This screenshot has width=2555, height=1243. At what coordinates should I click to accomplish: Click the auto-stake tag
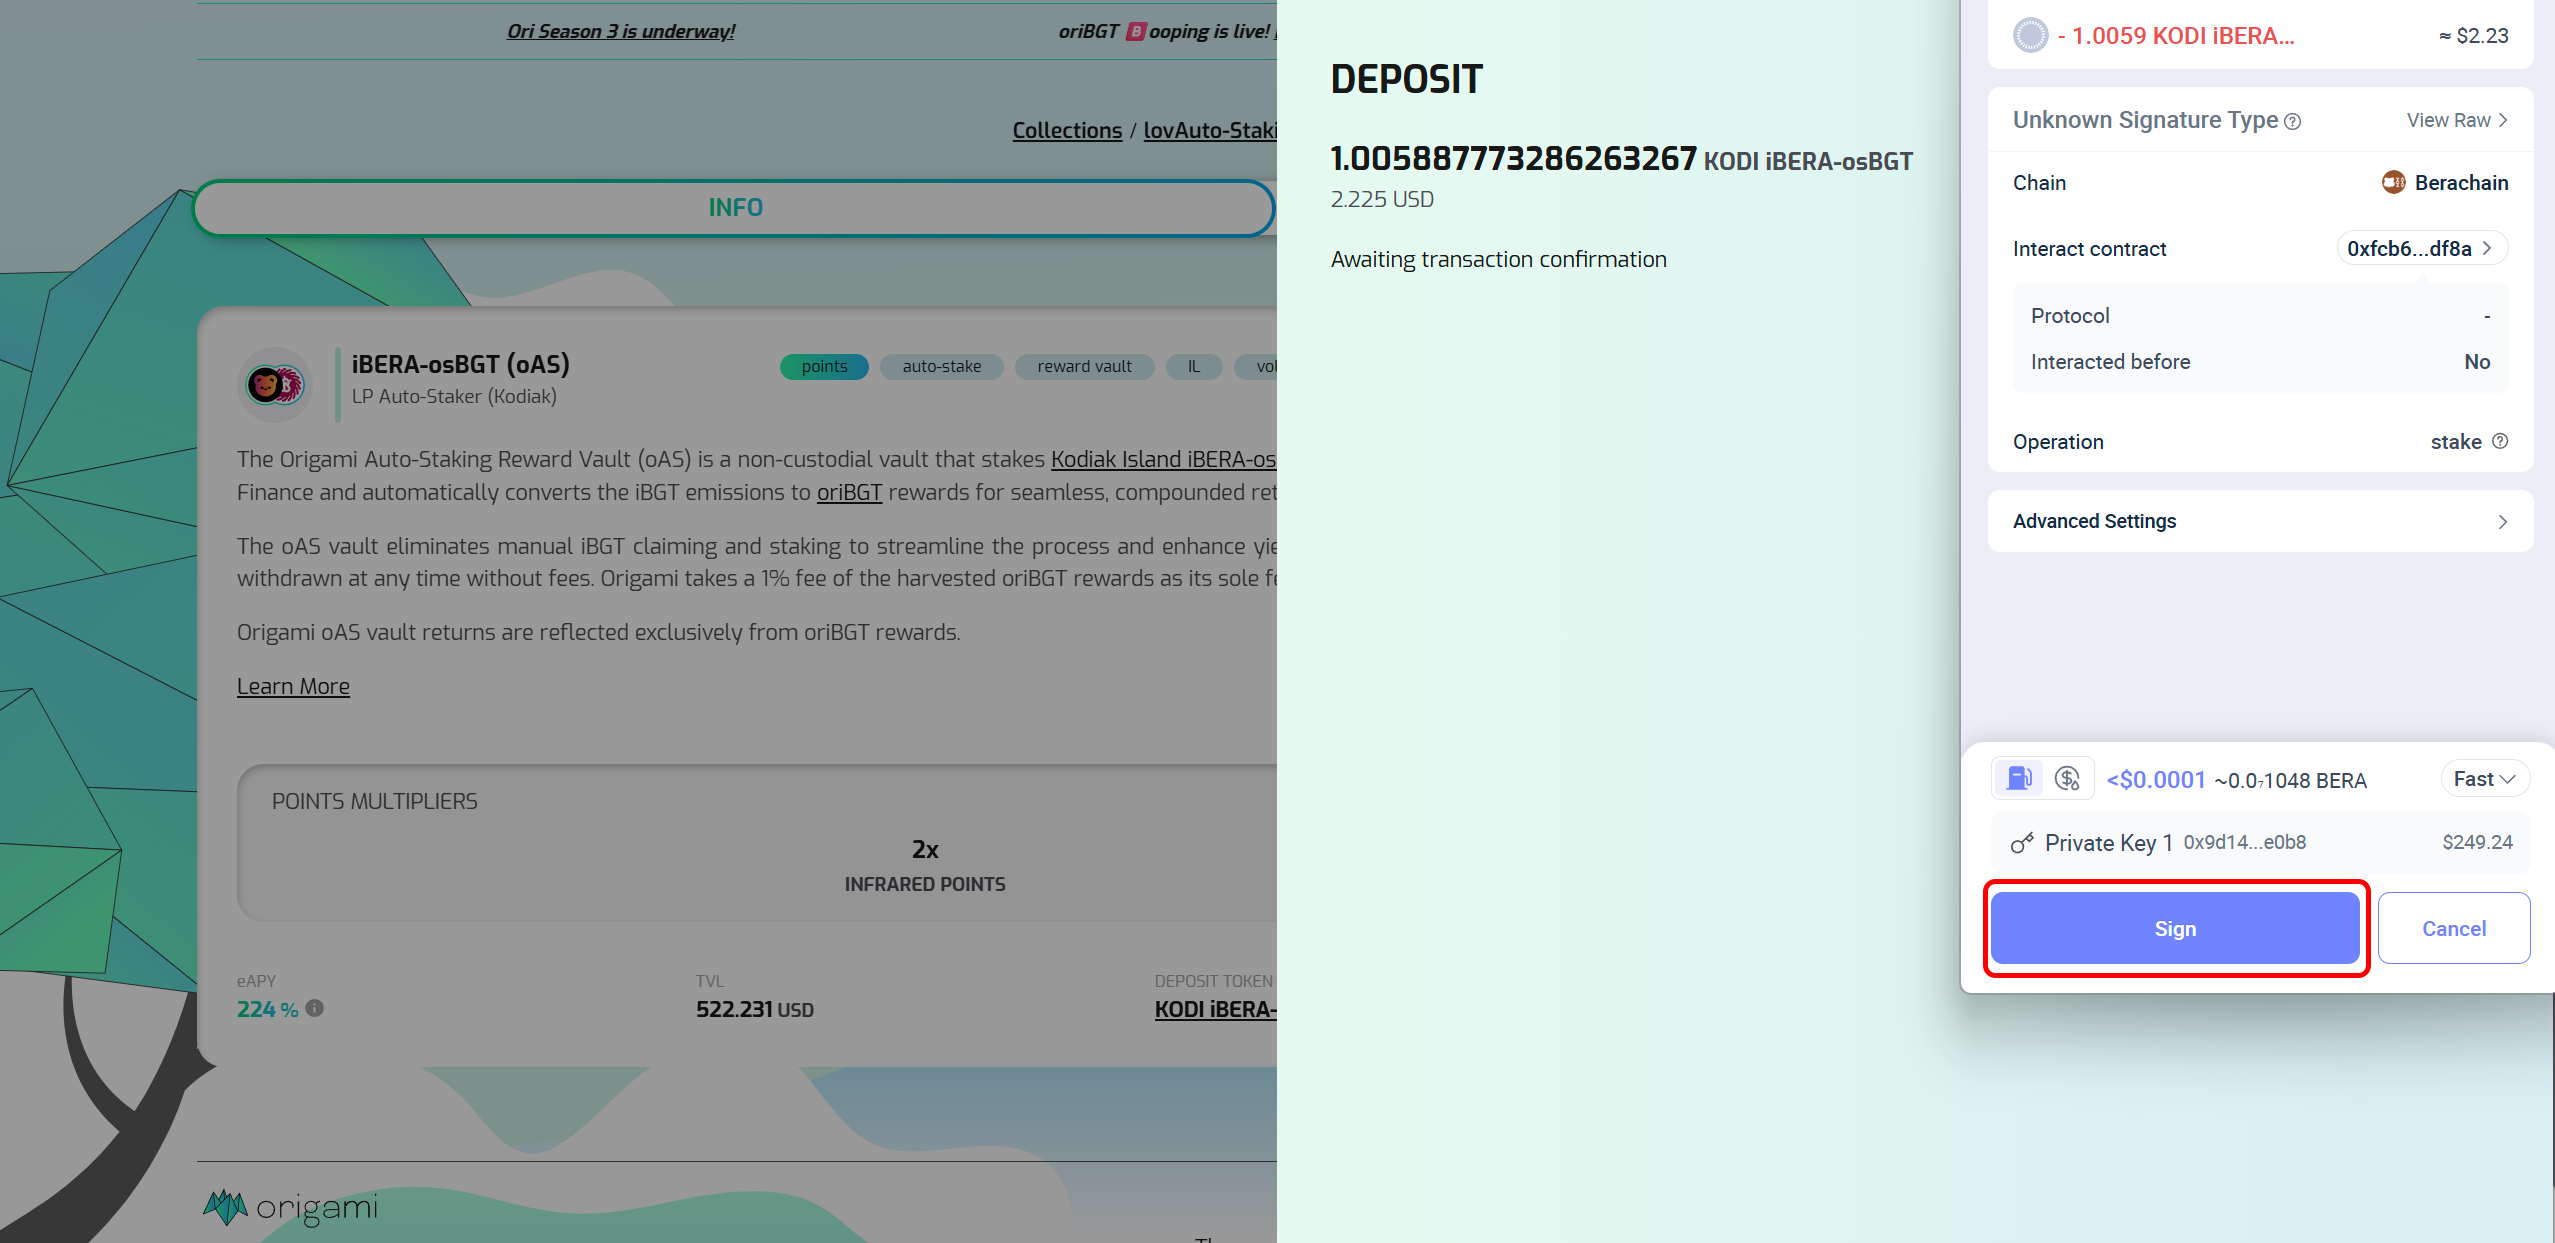tap(941, 366)
